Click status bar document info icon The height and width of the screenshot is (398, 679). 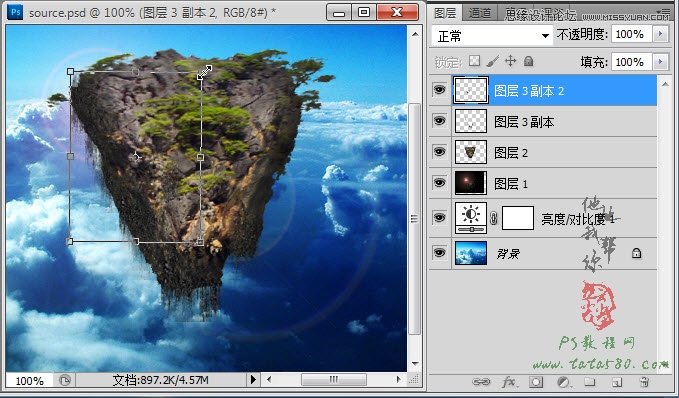pos(65,380)
